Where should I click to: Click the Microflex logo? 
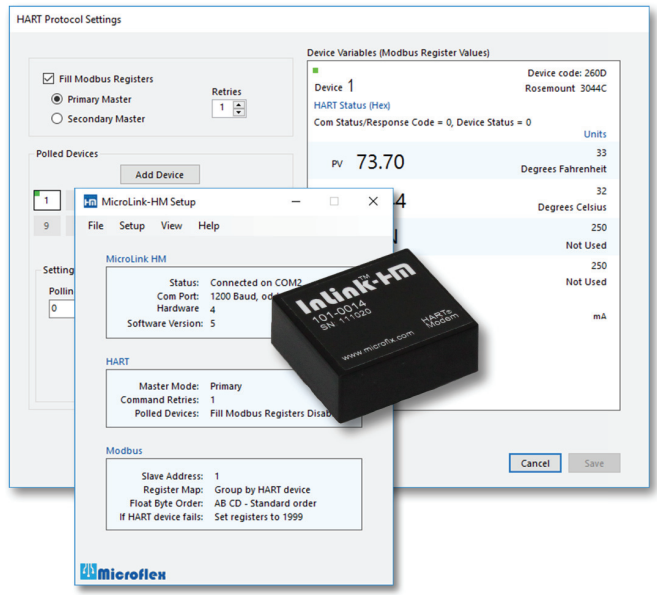click(123, 572)
